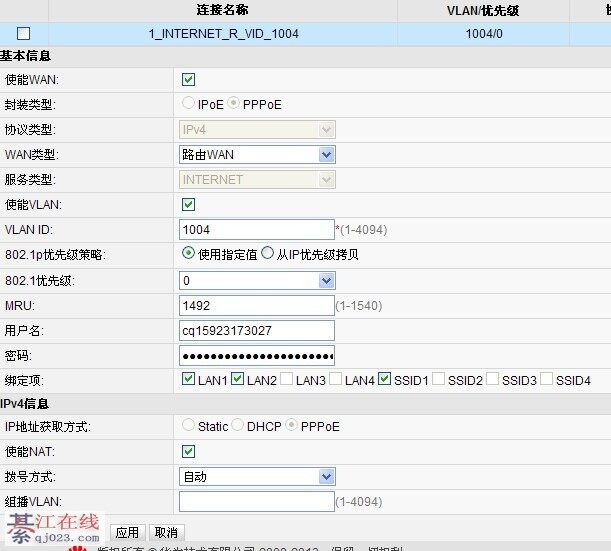Select the 从IP优先级拷贝 radio option

[x=267, y=254]
